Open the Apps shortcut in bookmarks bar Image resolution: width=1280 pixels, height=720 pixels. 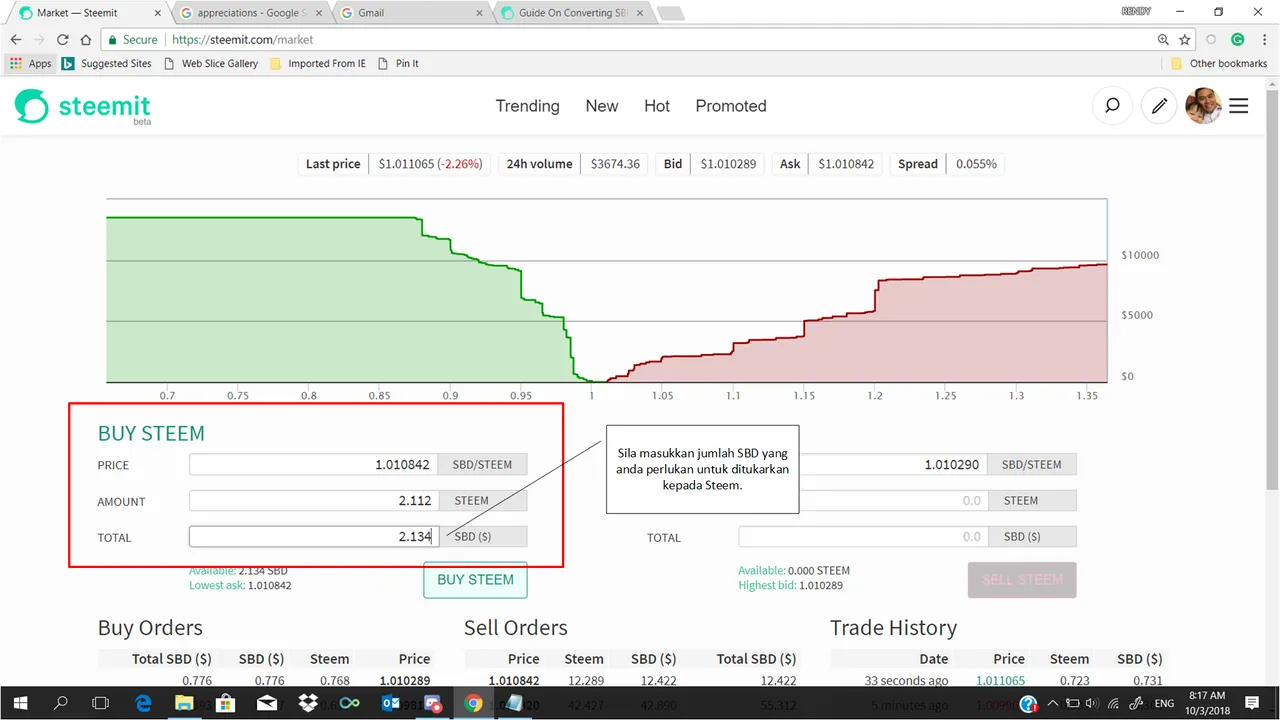[30, 63]
